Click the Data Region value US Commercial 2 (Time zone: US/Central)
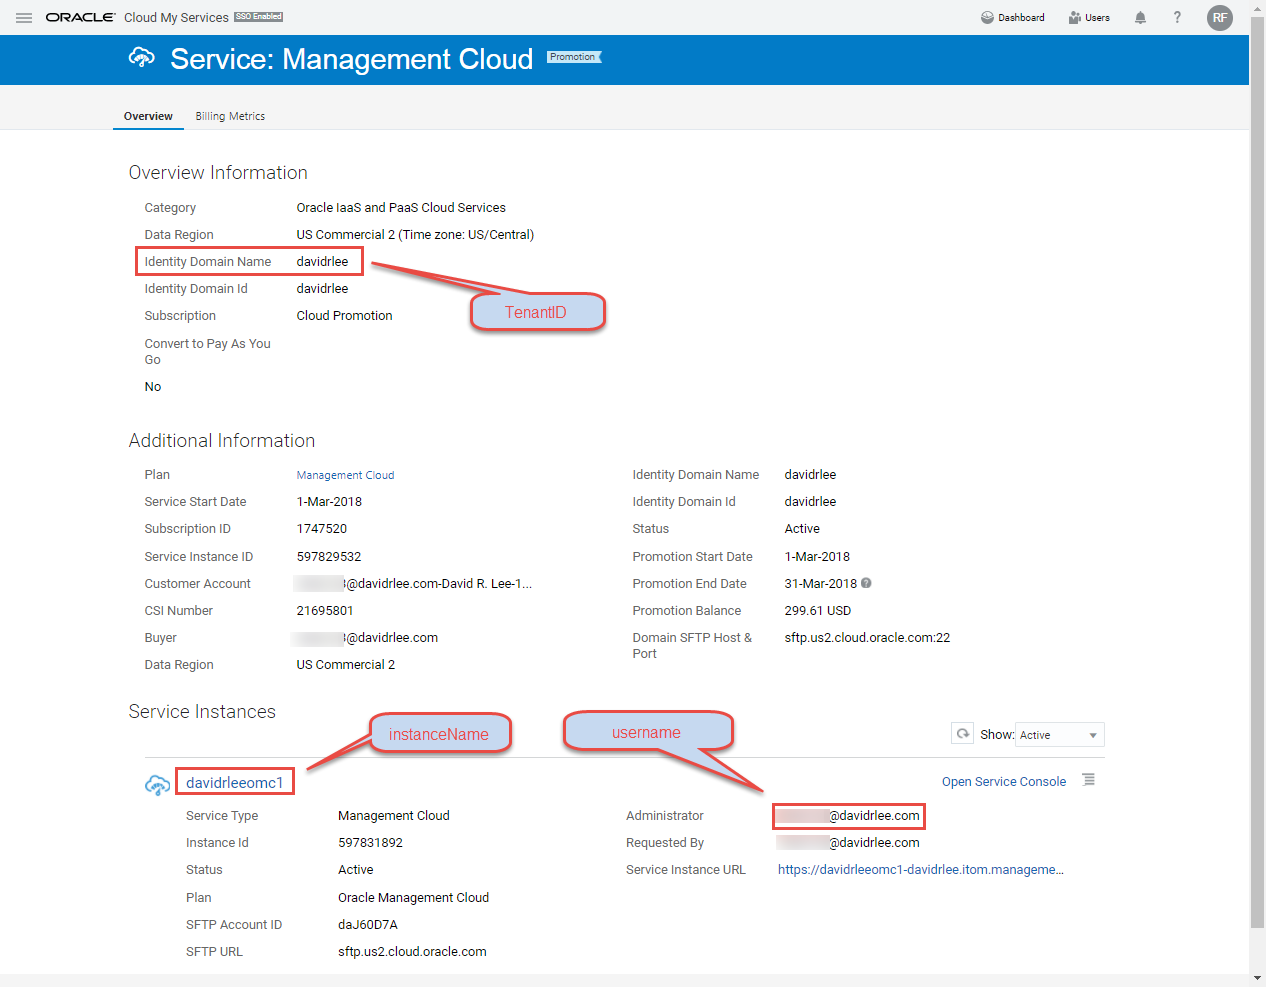 click(416, 235)
